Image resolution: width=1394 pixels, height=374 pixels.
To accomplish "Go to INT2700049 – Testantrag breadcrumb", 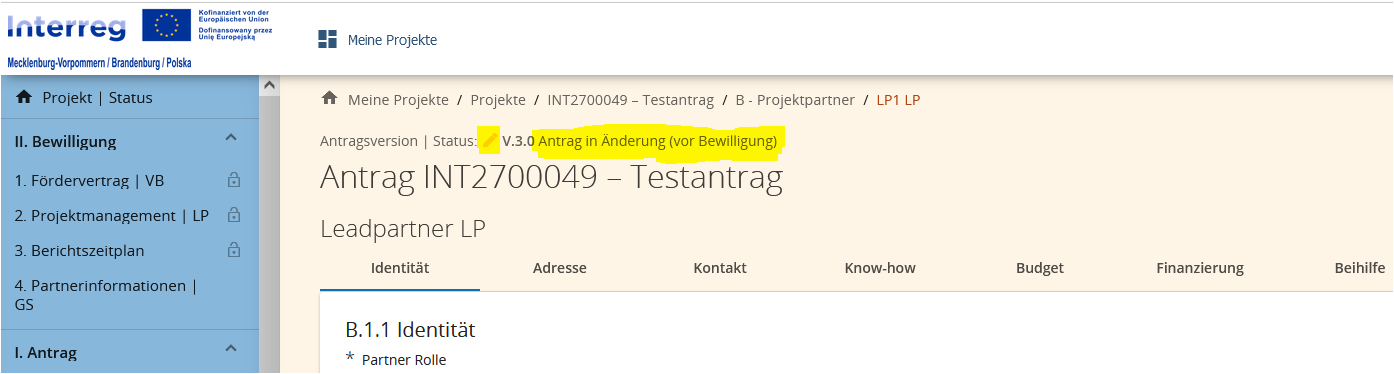I will click(x=631, y=100).
